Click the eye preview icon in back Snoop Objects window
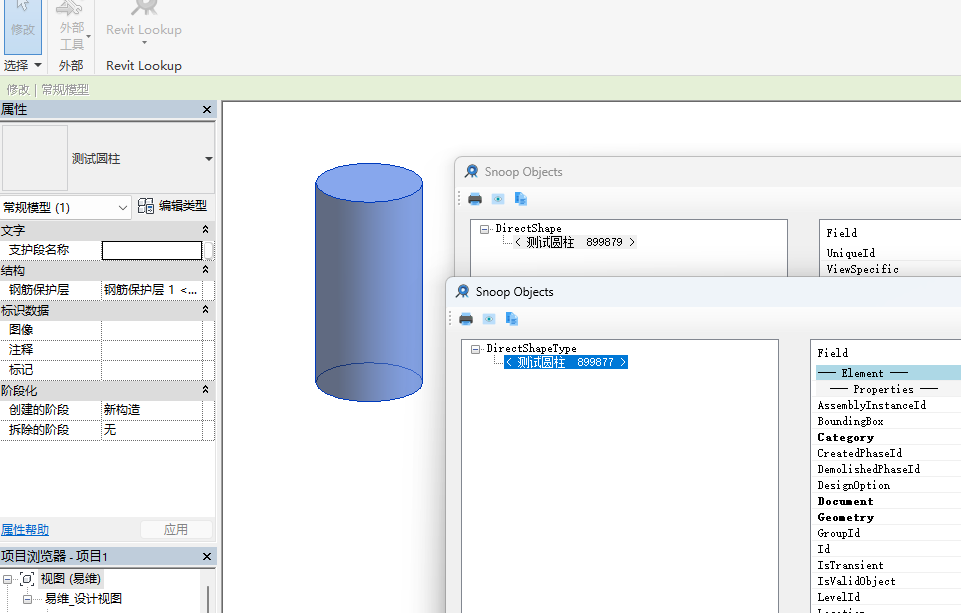Screen dimensions: 961x613 click(498, 199)
